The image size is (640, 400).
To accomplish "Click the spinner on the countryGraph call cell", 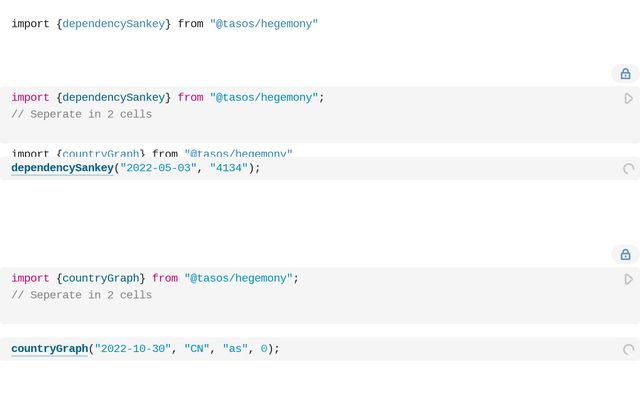I will pos(628,349).
